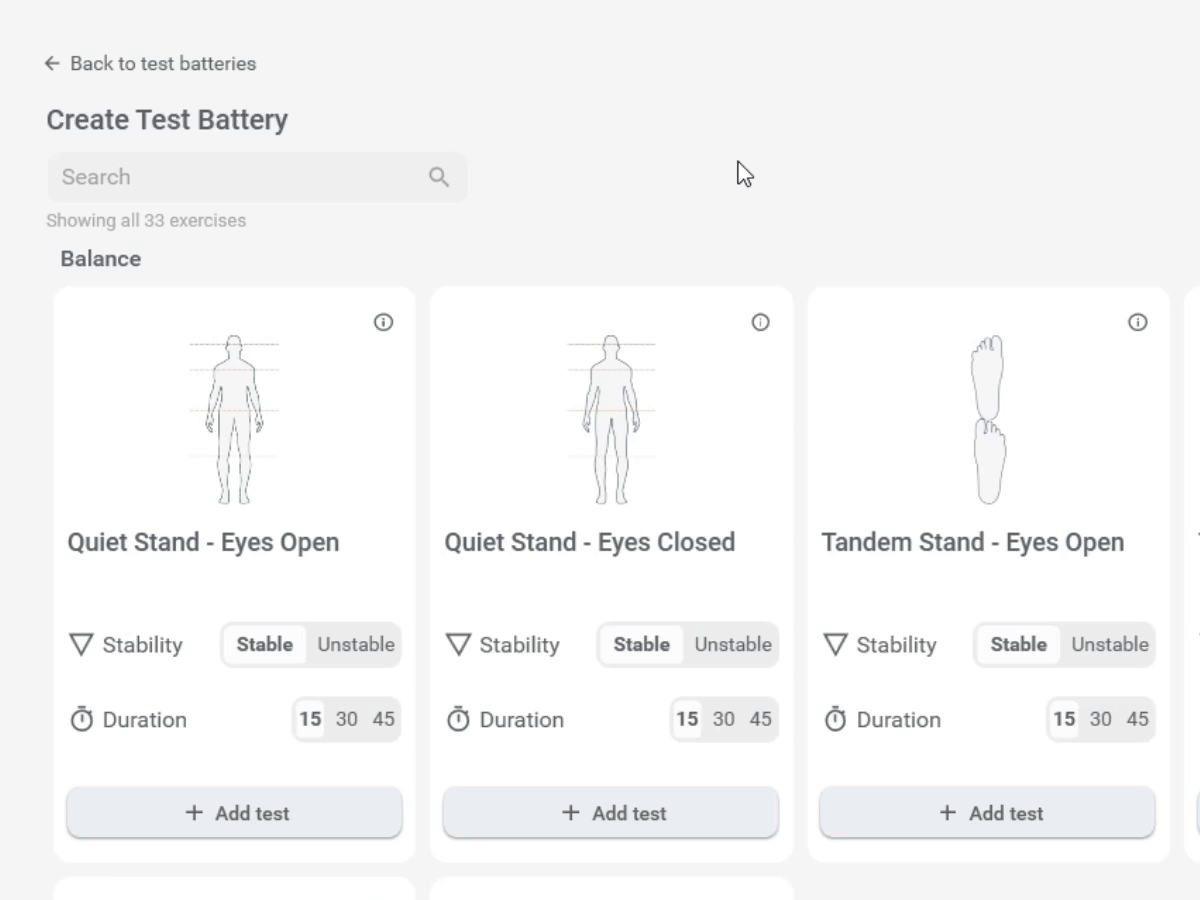Add test for Tandem Stand - Eyes Open
This screenshot has width=1200, height=900.
988,812
